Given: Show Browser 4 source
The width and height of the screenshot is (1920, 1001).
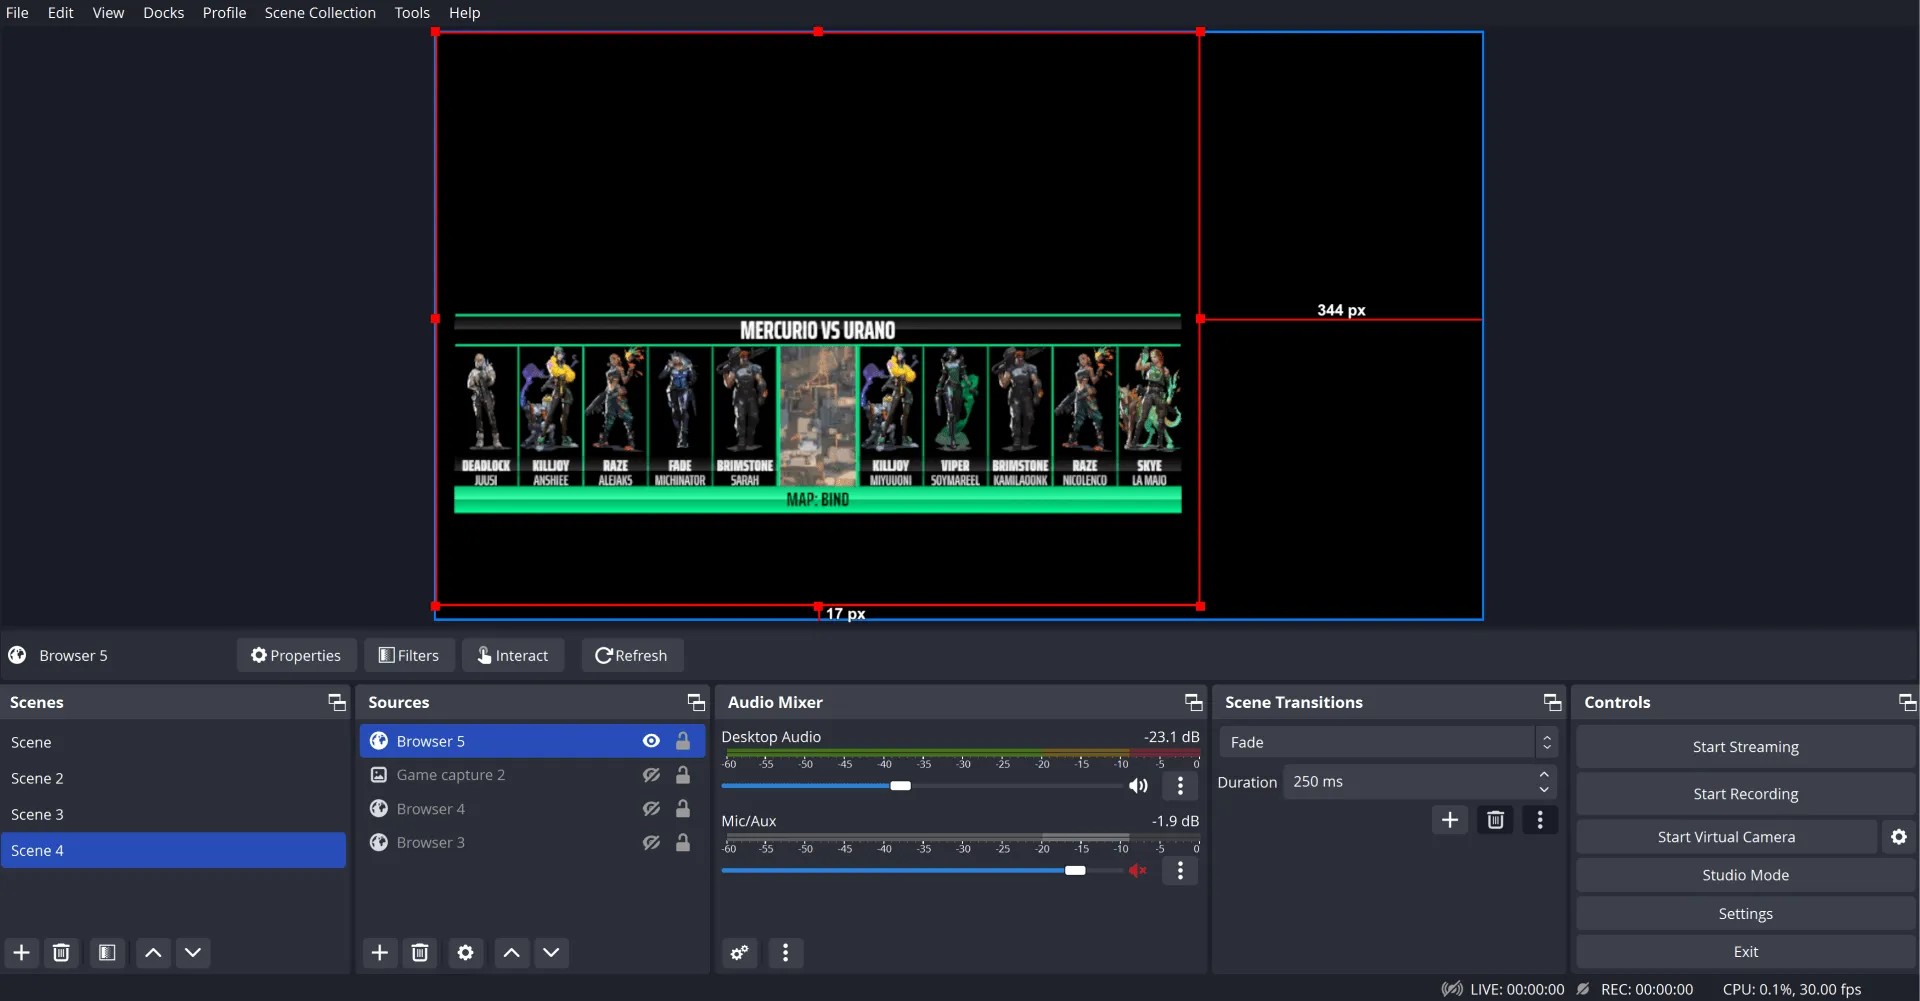Looking at the screenshot, I should 651,809.
